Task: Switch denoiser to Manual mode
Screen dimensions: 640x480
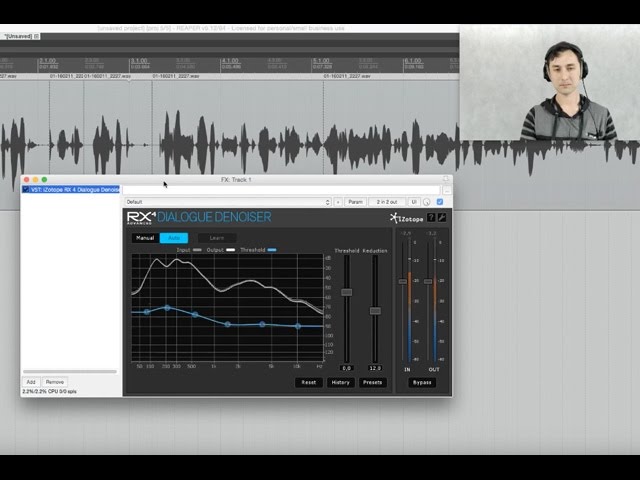Action: point(145,238)
